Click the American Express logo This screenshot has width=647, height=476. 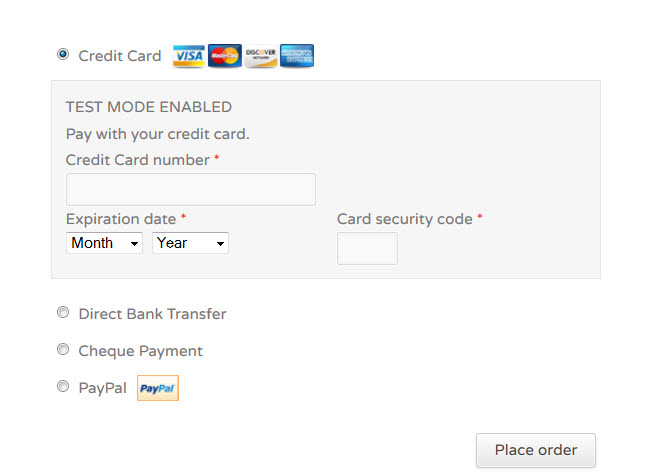(x=297, y=56)
